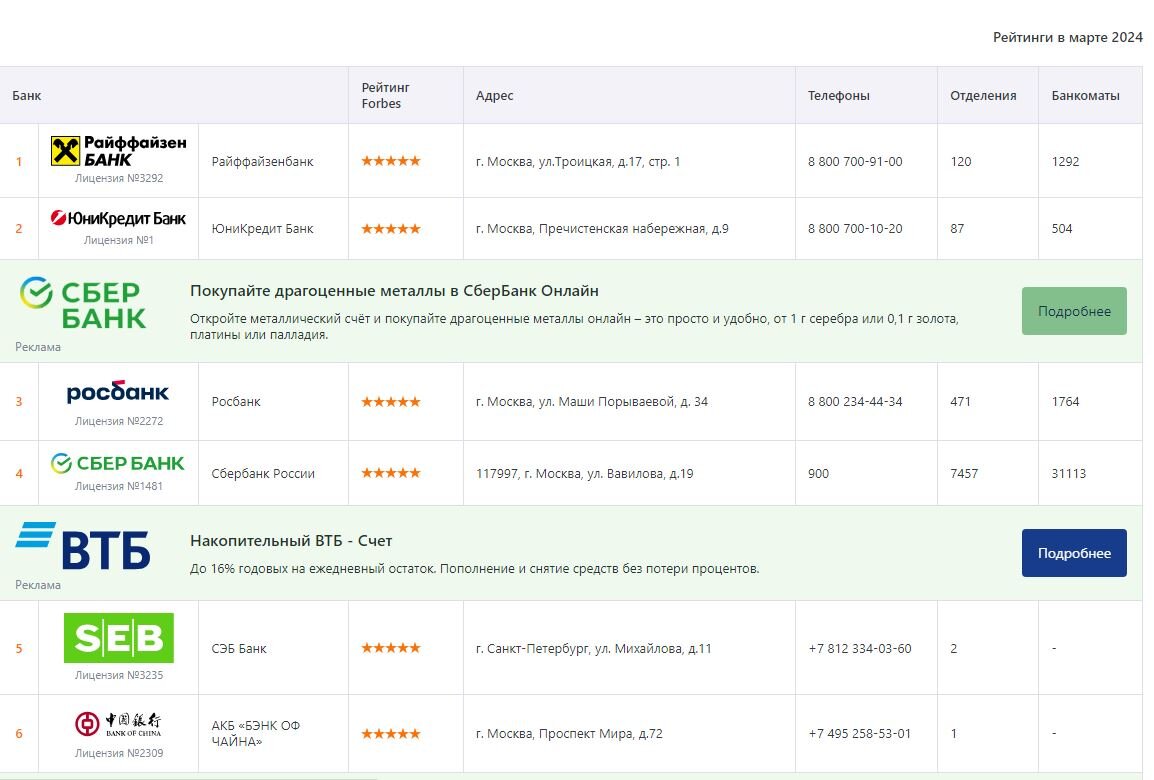The image size is (1154, 780).
Task: Click SEB Bank star rating
Action: pos(391,648)
